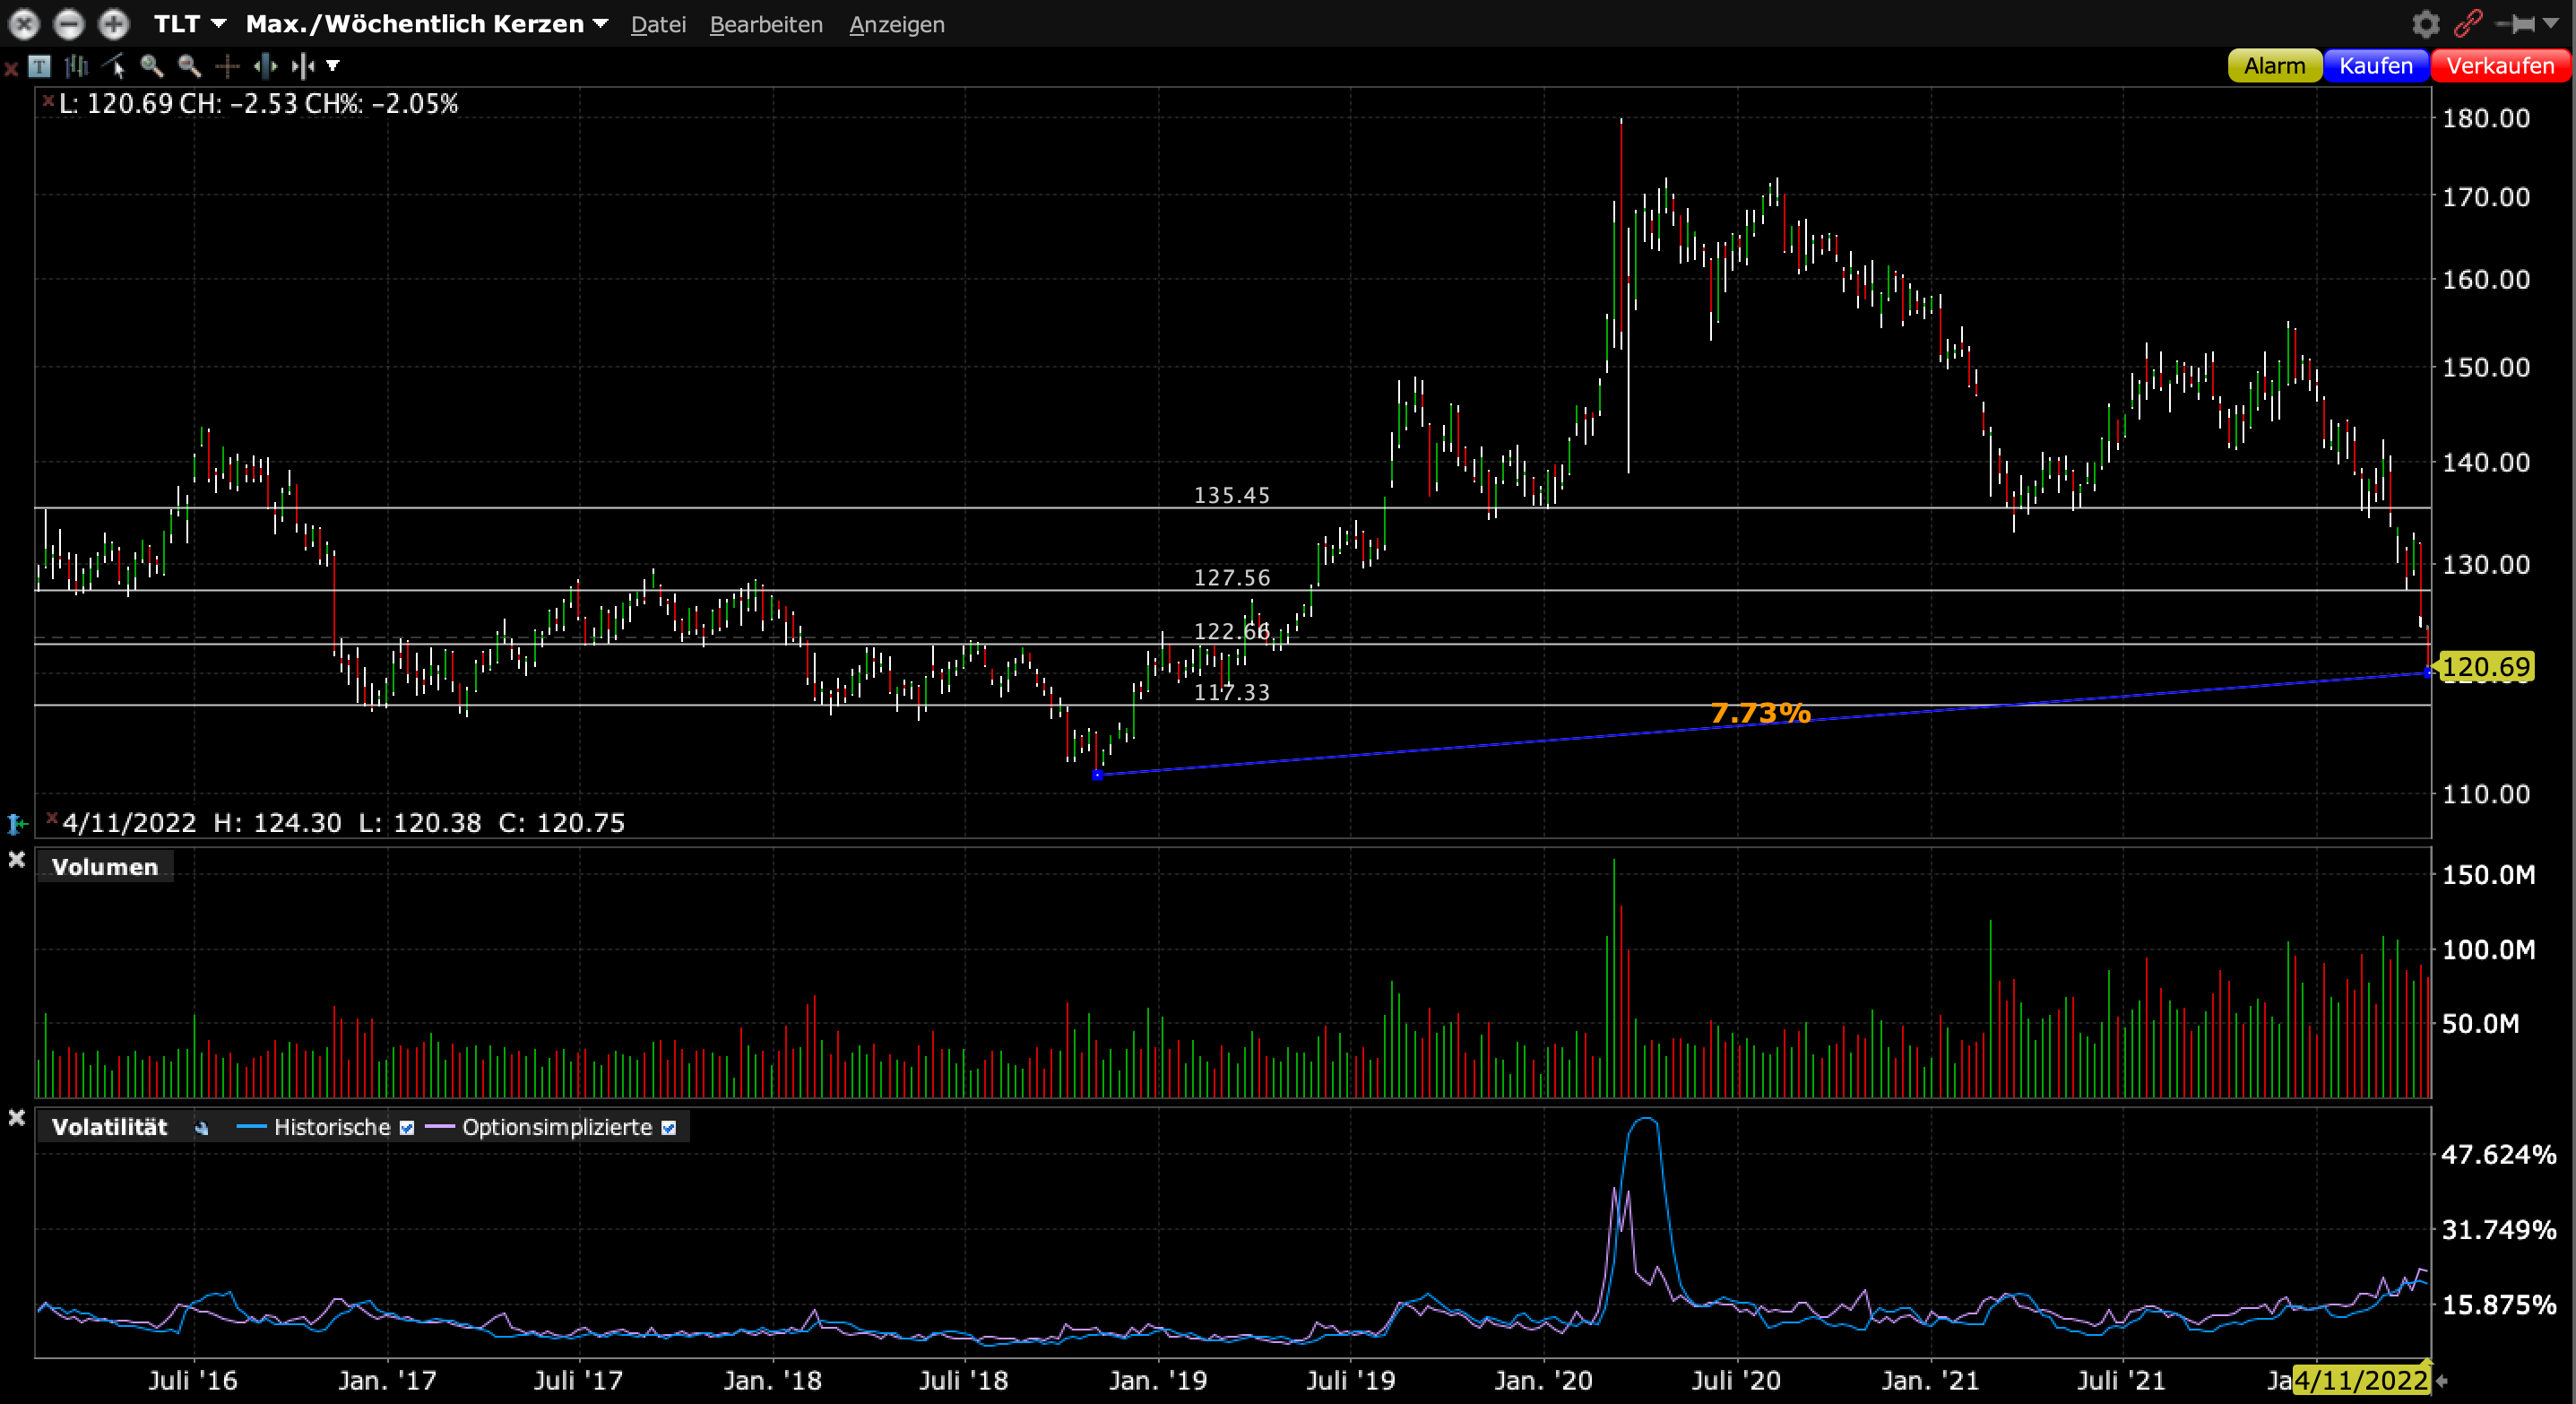Viewport: 2576px width, 1404px height.
Task: Click the zoom out magnifier icon
Action: (x=189, y=67)
